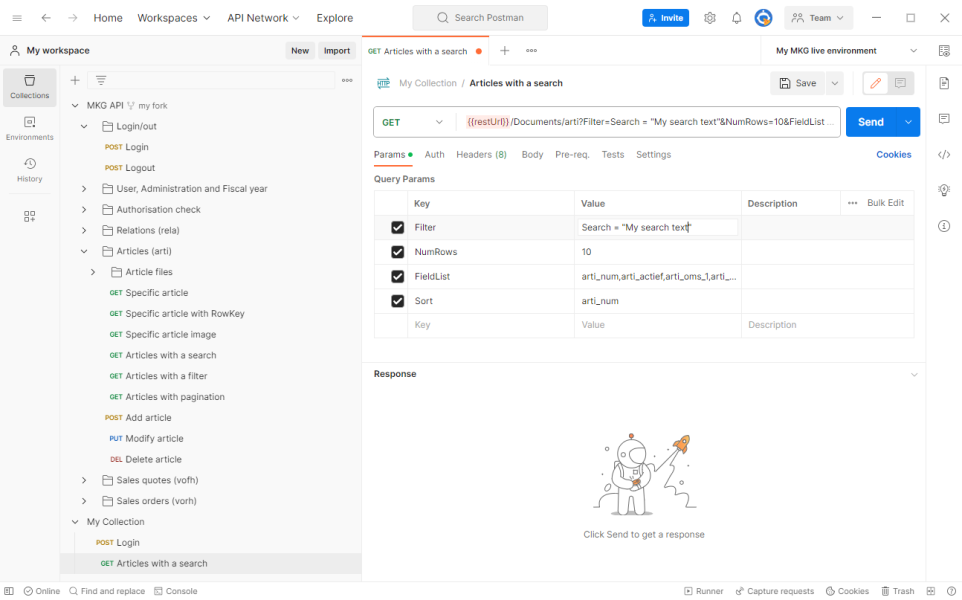Create new collection with plus icon
962x600 pixels.
[x=75, y=80]
